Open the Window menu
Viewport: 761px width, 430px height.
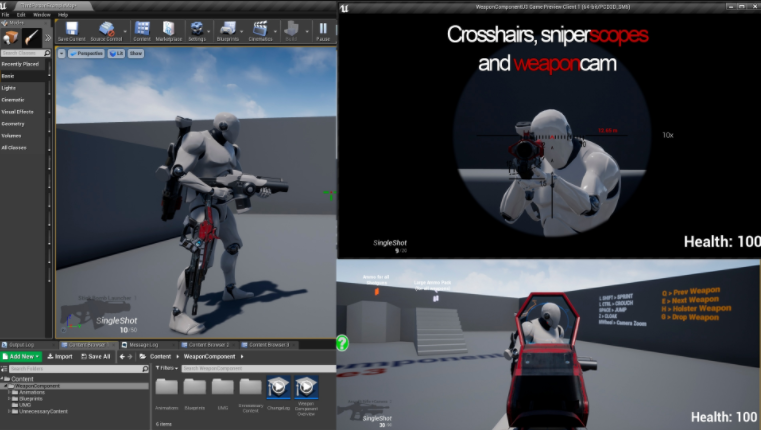pos(42,15)
